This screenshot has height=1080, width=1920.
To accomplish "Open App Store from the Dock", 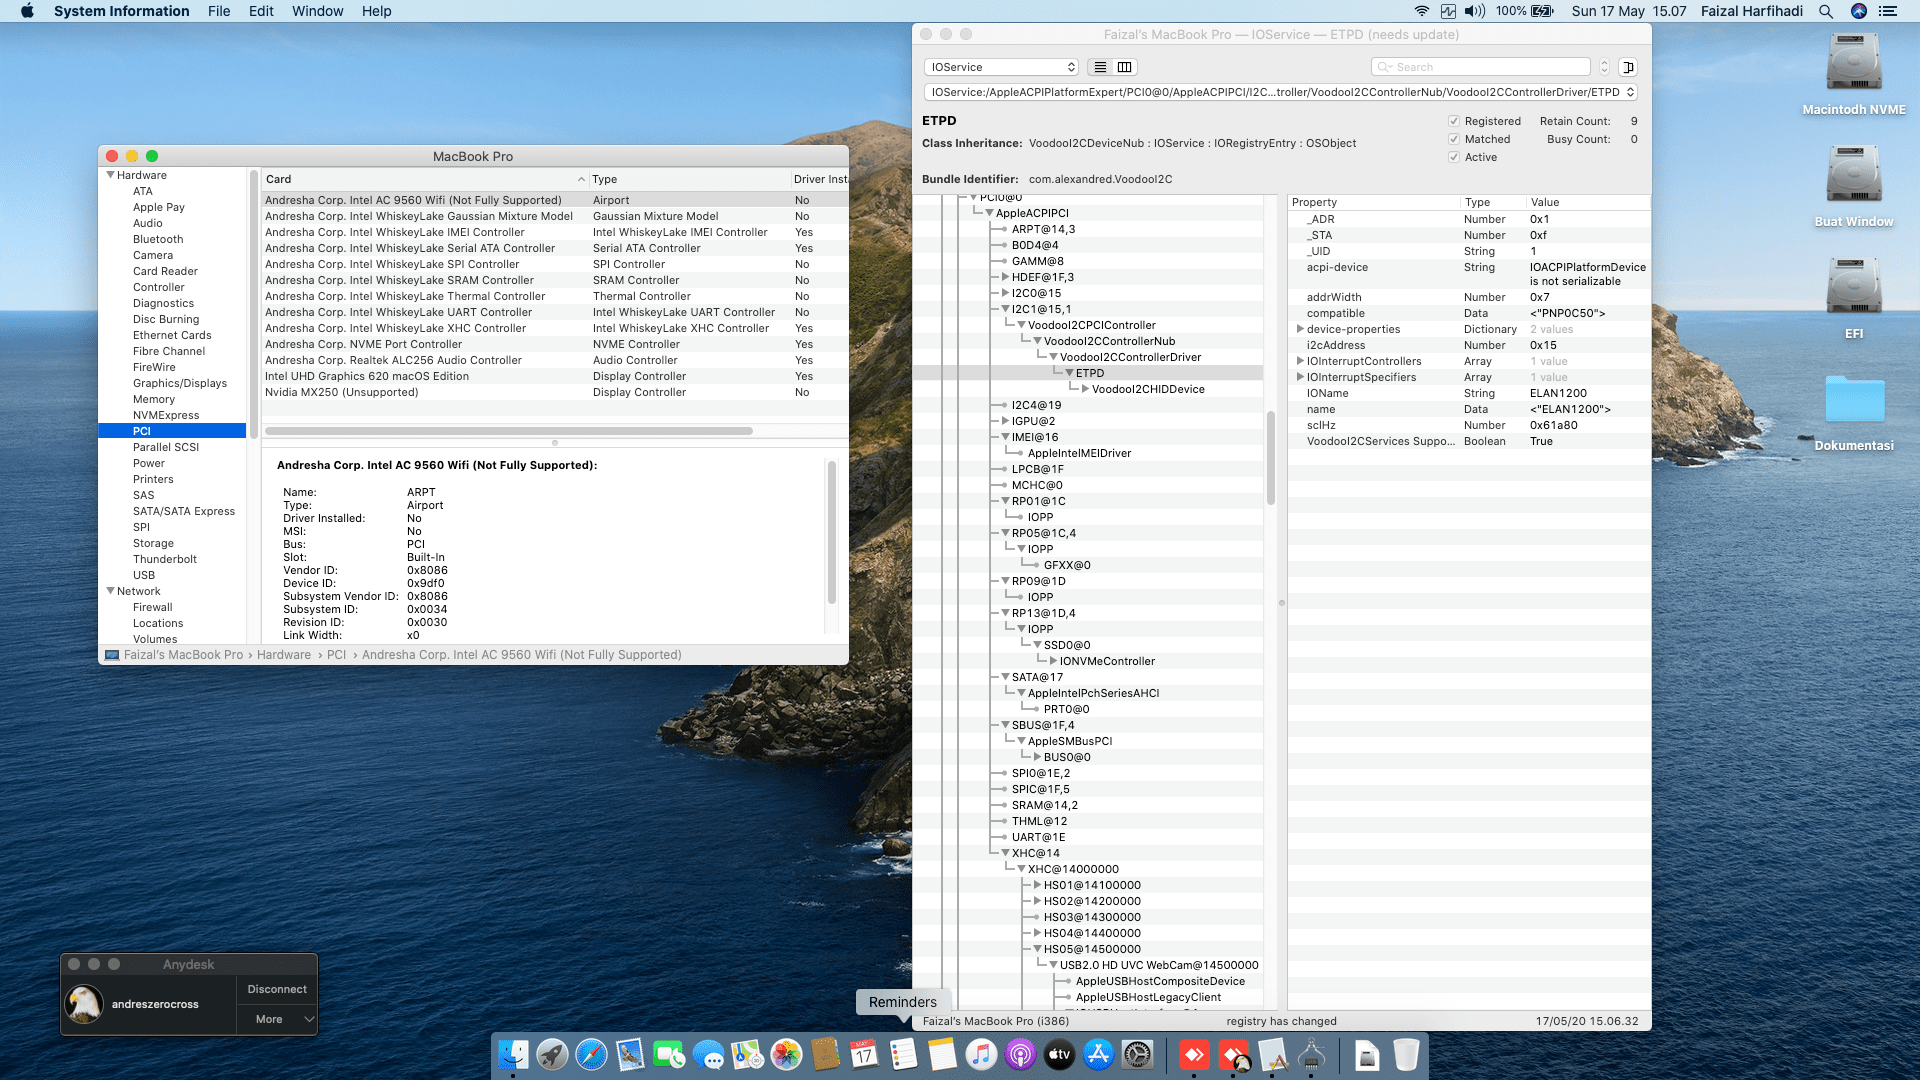I will point(1098,1054).
